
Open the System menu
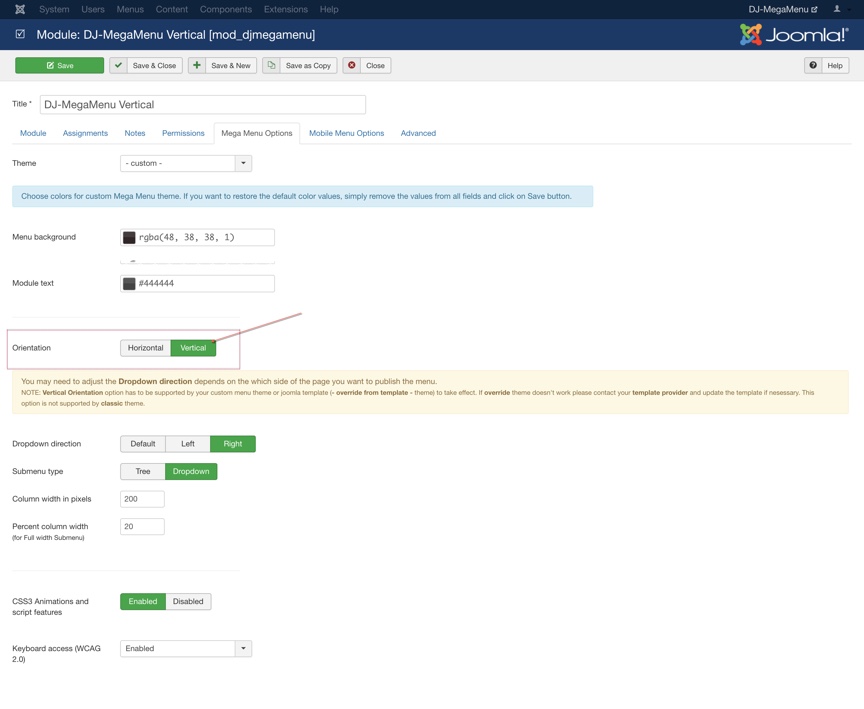point(54,9)
